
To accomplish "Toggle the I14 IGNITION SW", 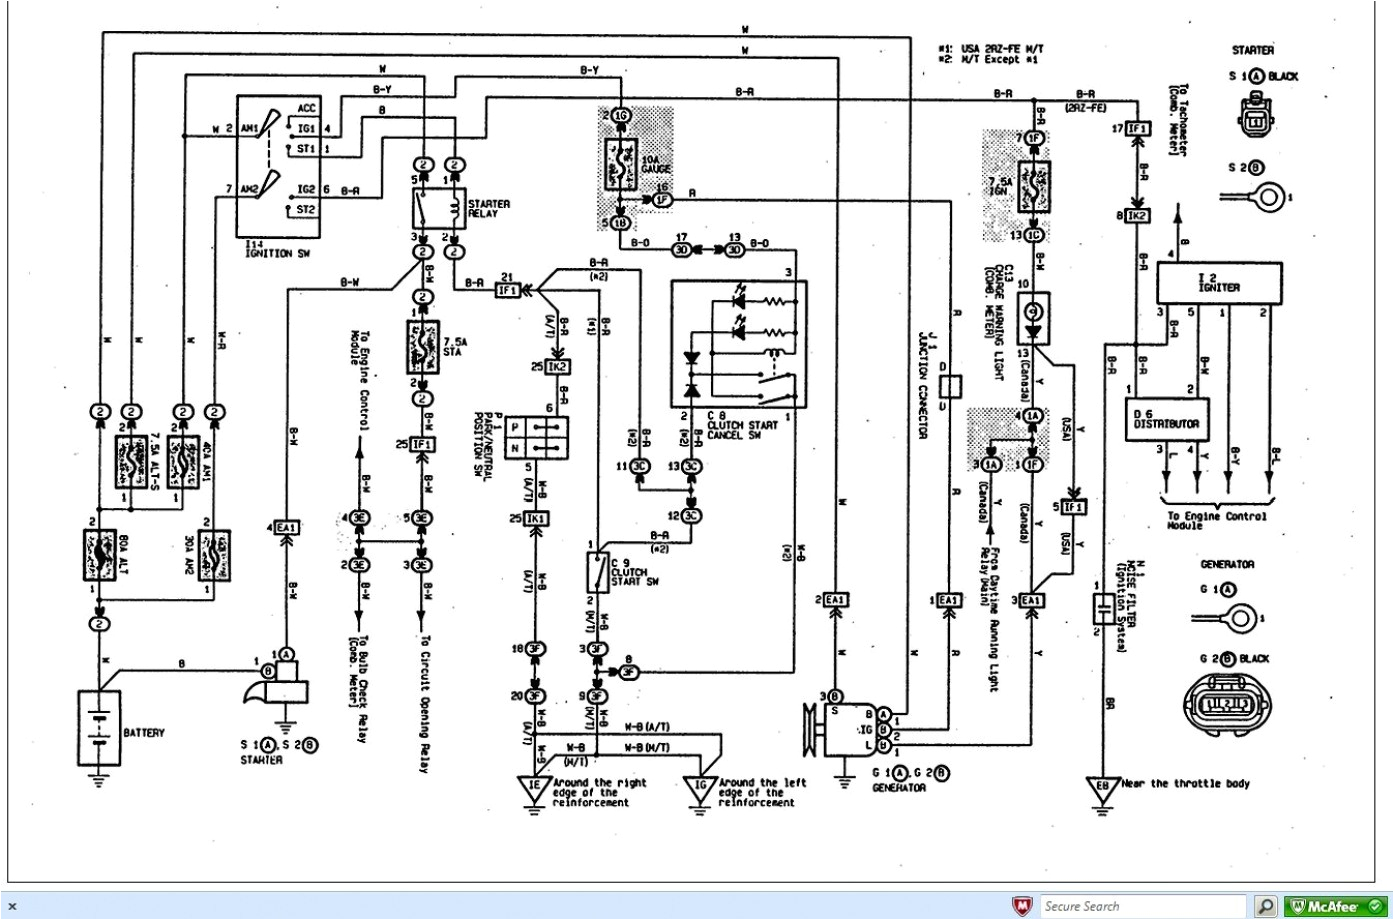I will (x=278, y=165).
